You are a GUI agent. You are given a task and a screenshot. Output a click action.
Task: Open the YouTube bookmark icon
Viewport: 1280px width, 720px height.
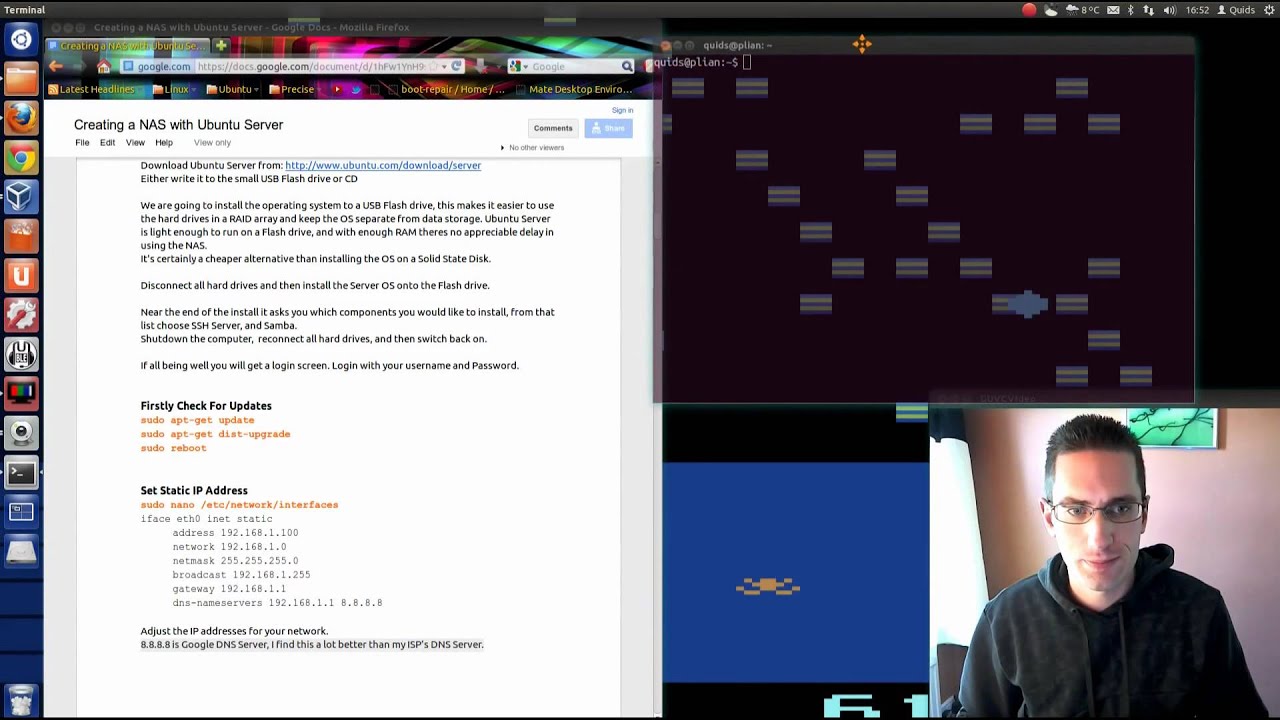pos(337,89)
